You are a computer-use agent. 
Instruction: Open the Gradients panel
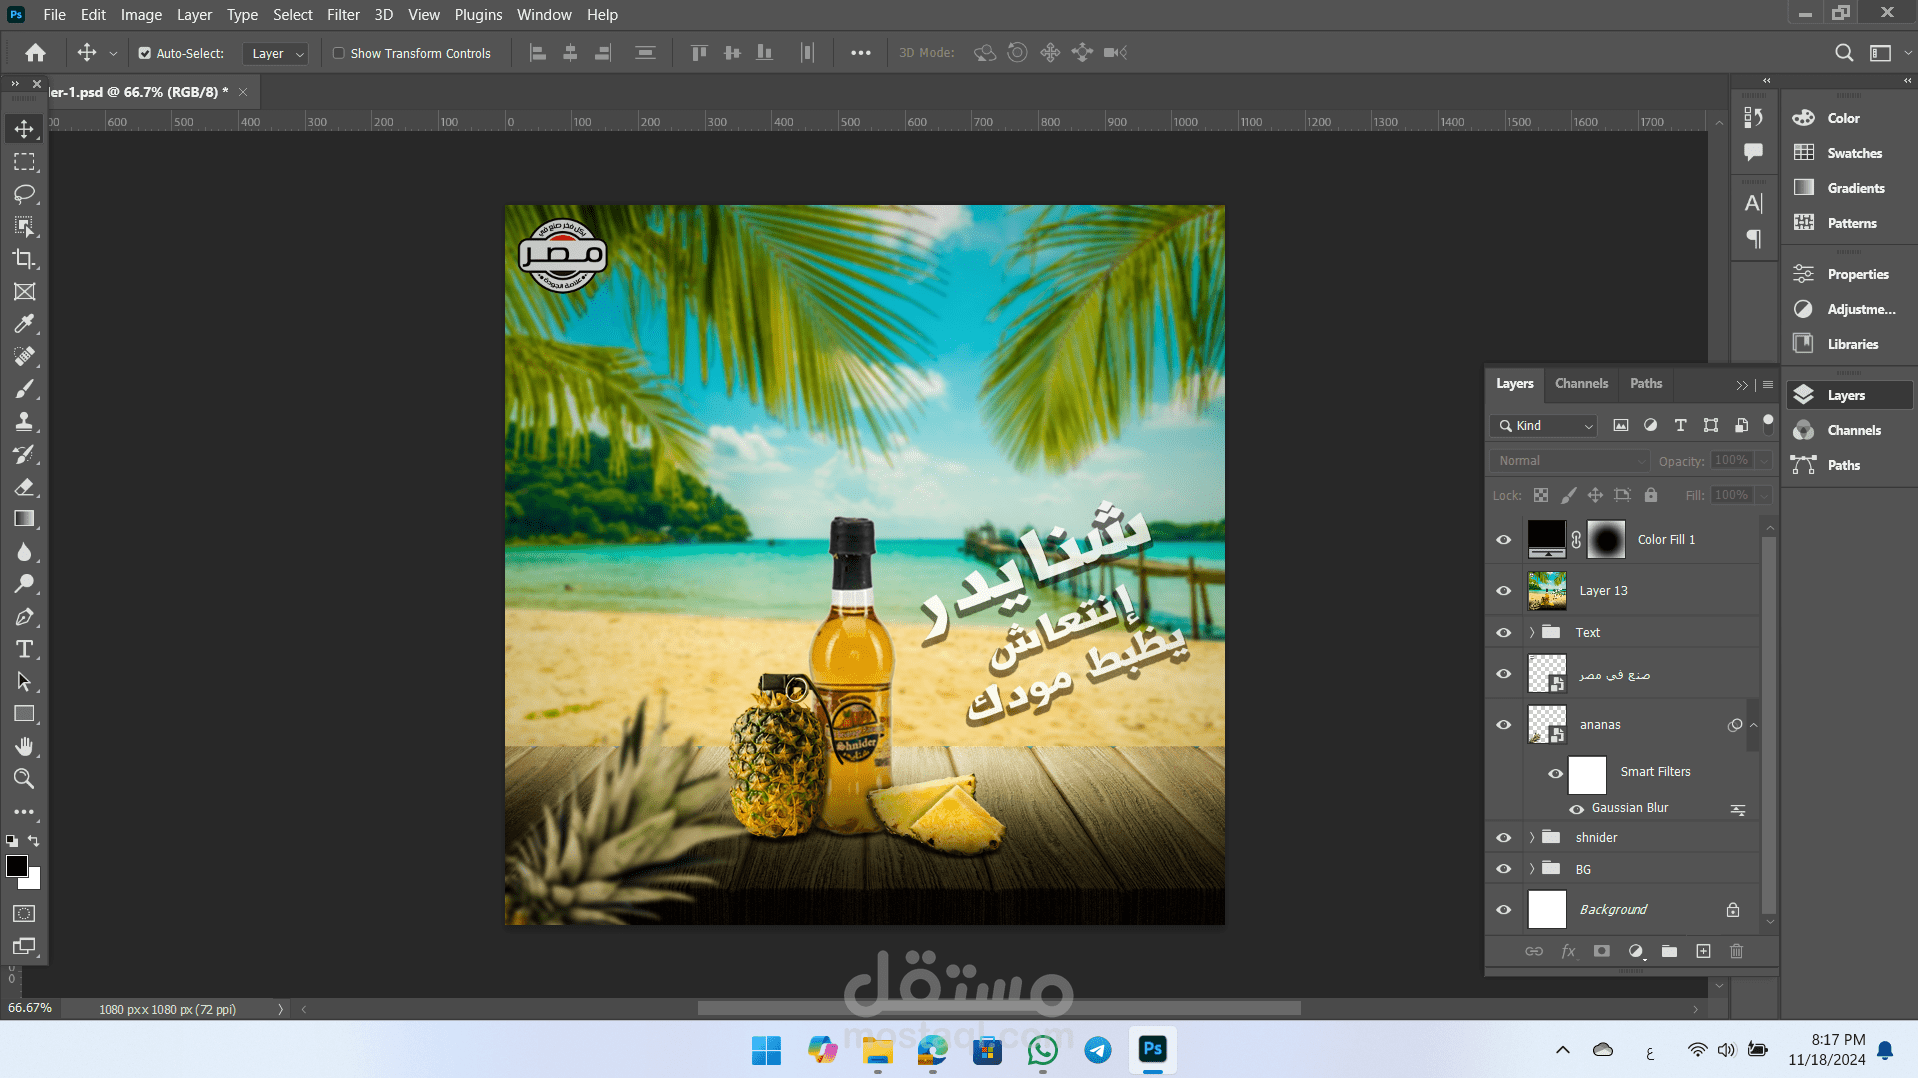click(1849, 188)
